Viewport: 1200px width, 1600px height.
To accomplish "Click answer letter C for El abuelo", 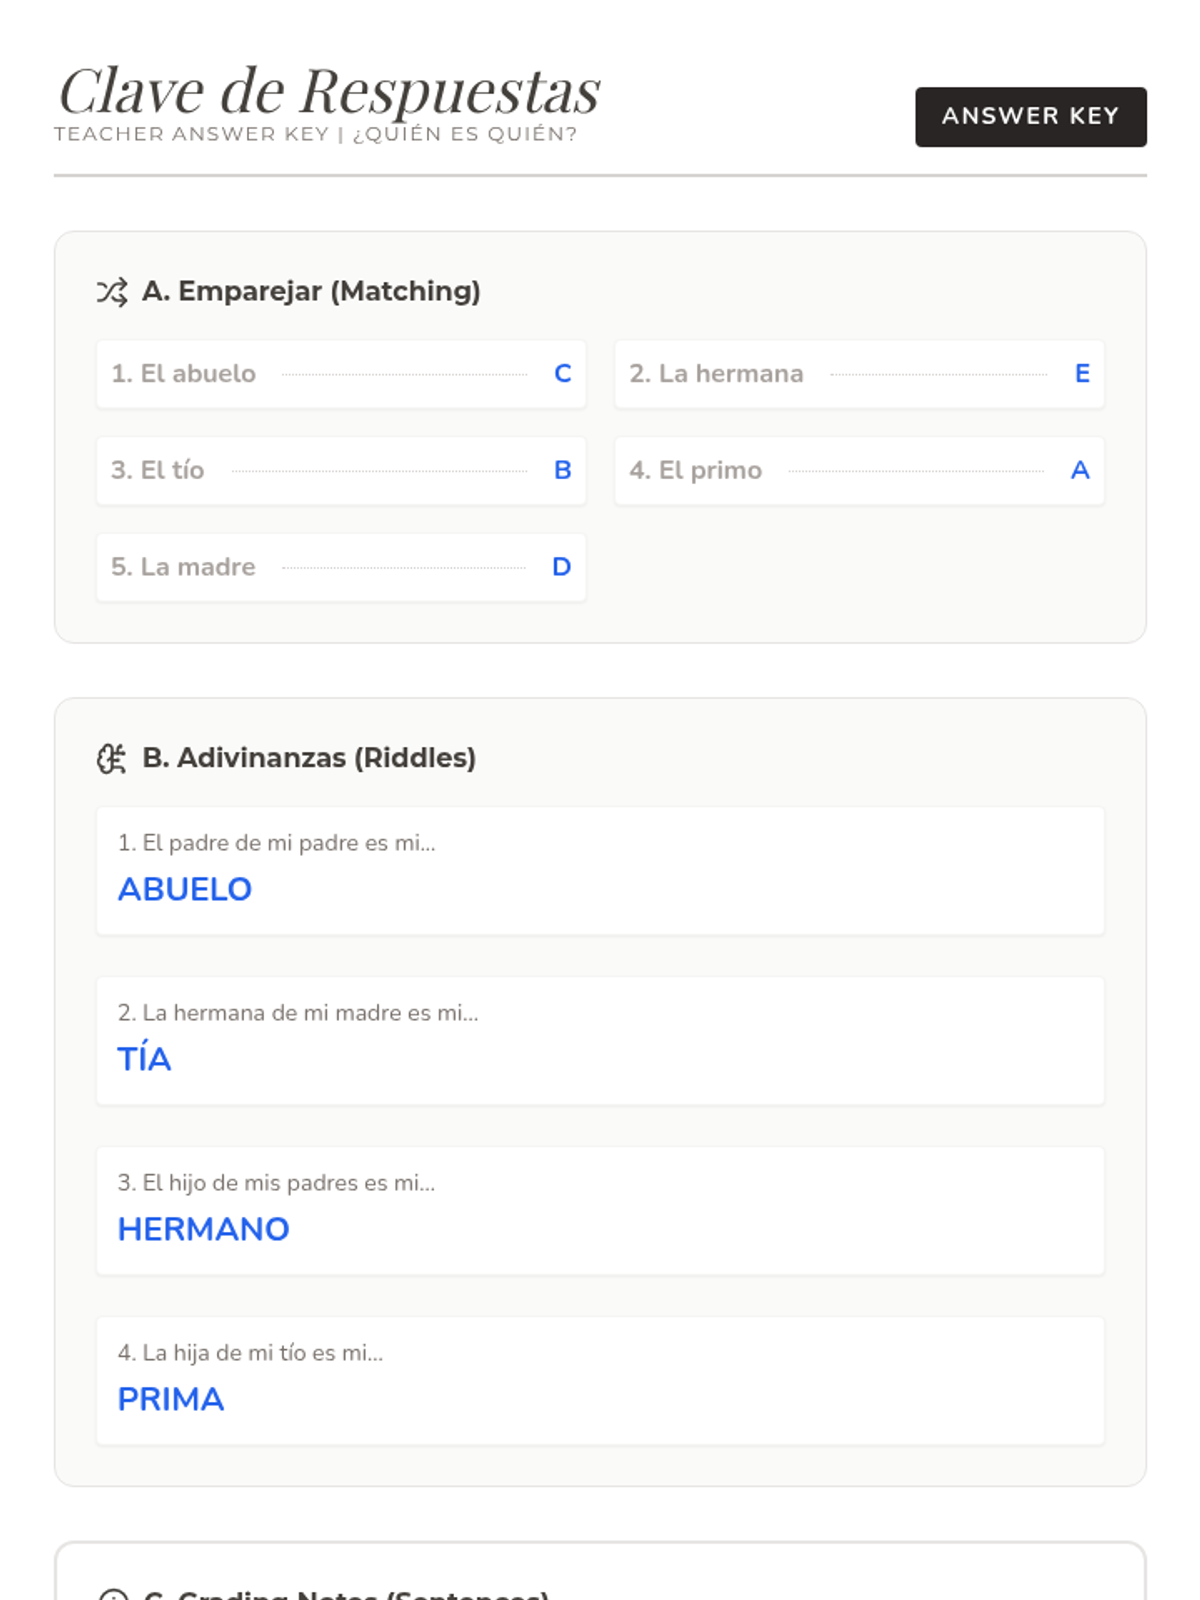I will (x=563, y=374).
